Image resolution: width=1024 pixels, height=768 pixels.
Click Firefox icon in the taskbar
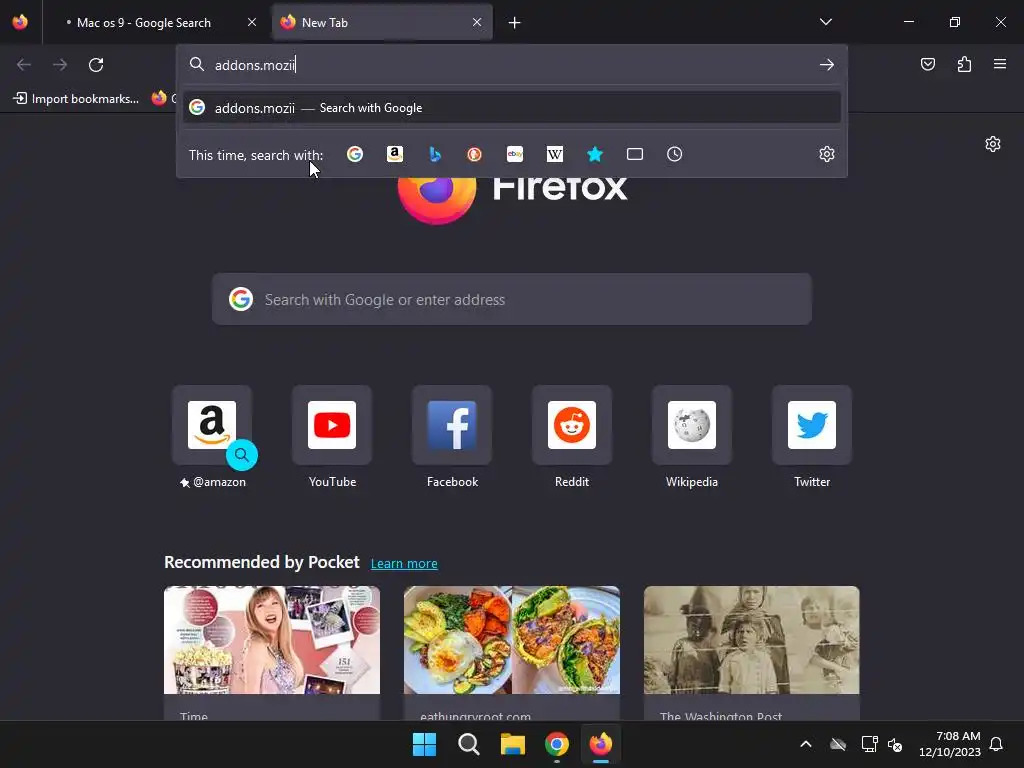click(x=601, y=744)
